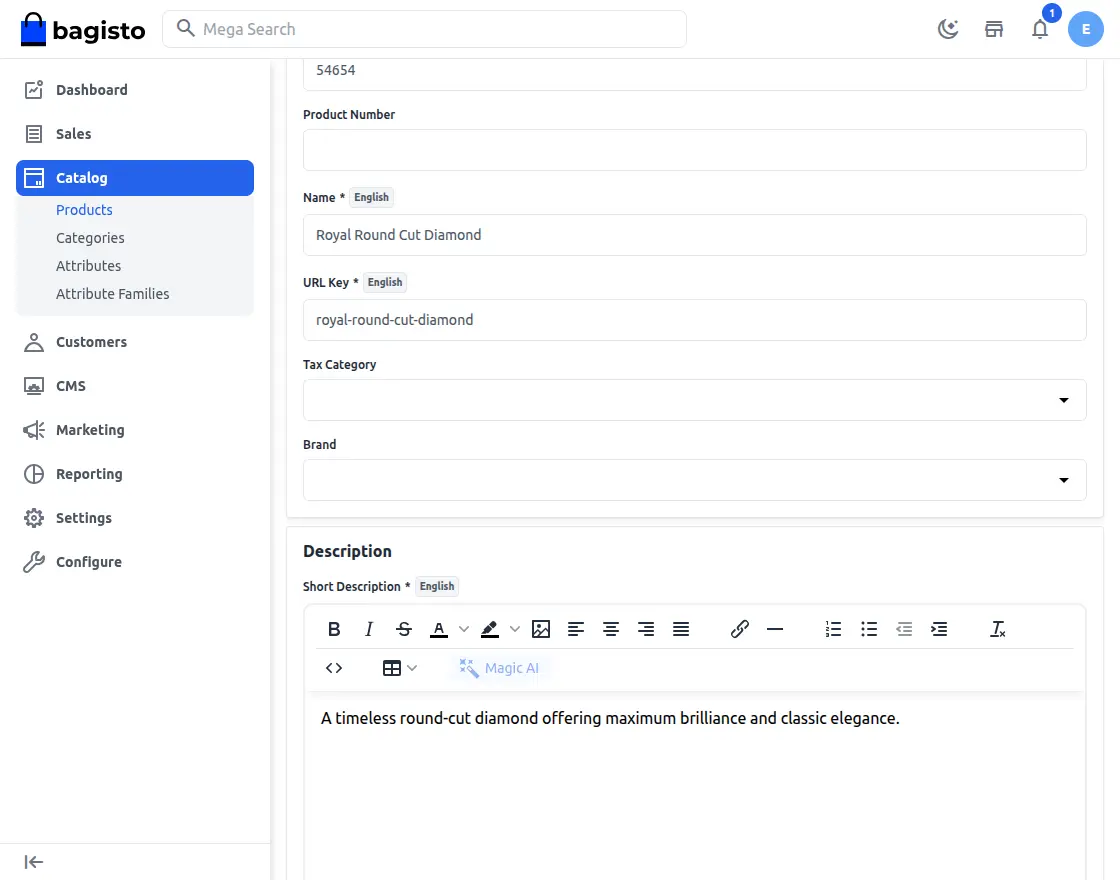The width and height of the screenshot is (1120, 880).
Task: Insert a link in the editor
Action: coord(740,629)
